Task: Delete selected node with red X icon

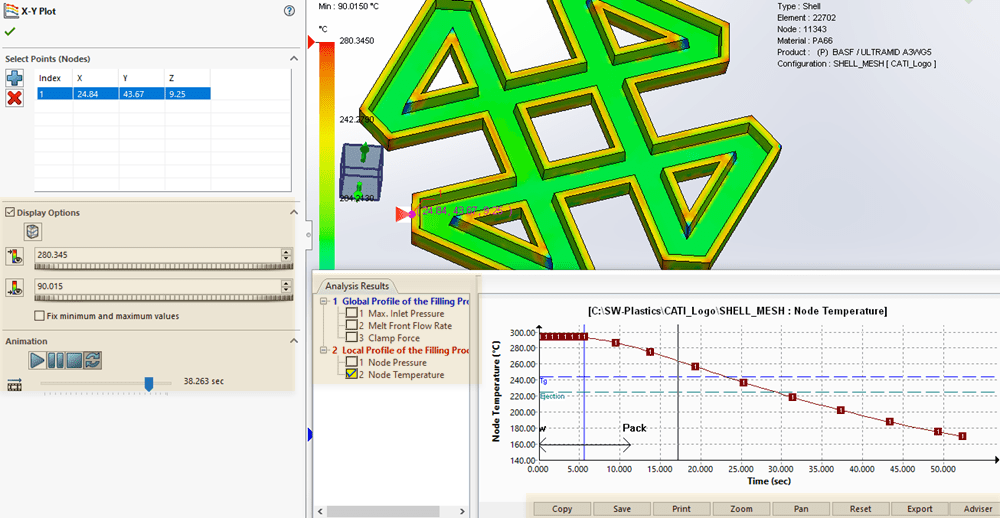Action: coord(15,98)
